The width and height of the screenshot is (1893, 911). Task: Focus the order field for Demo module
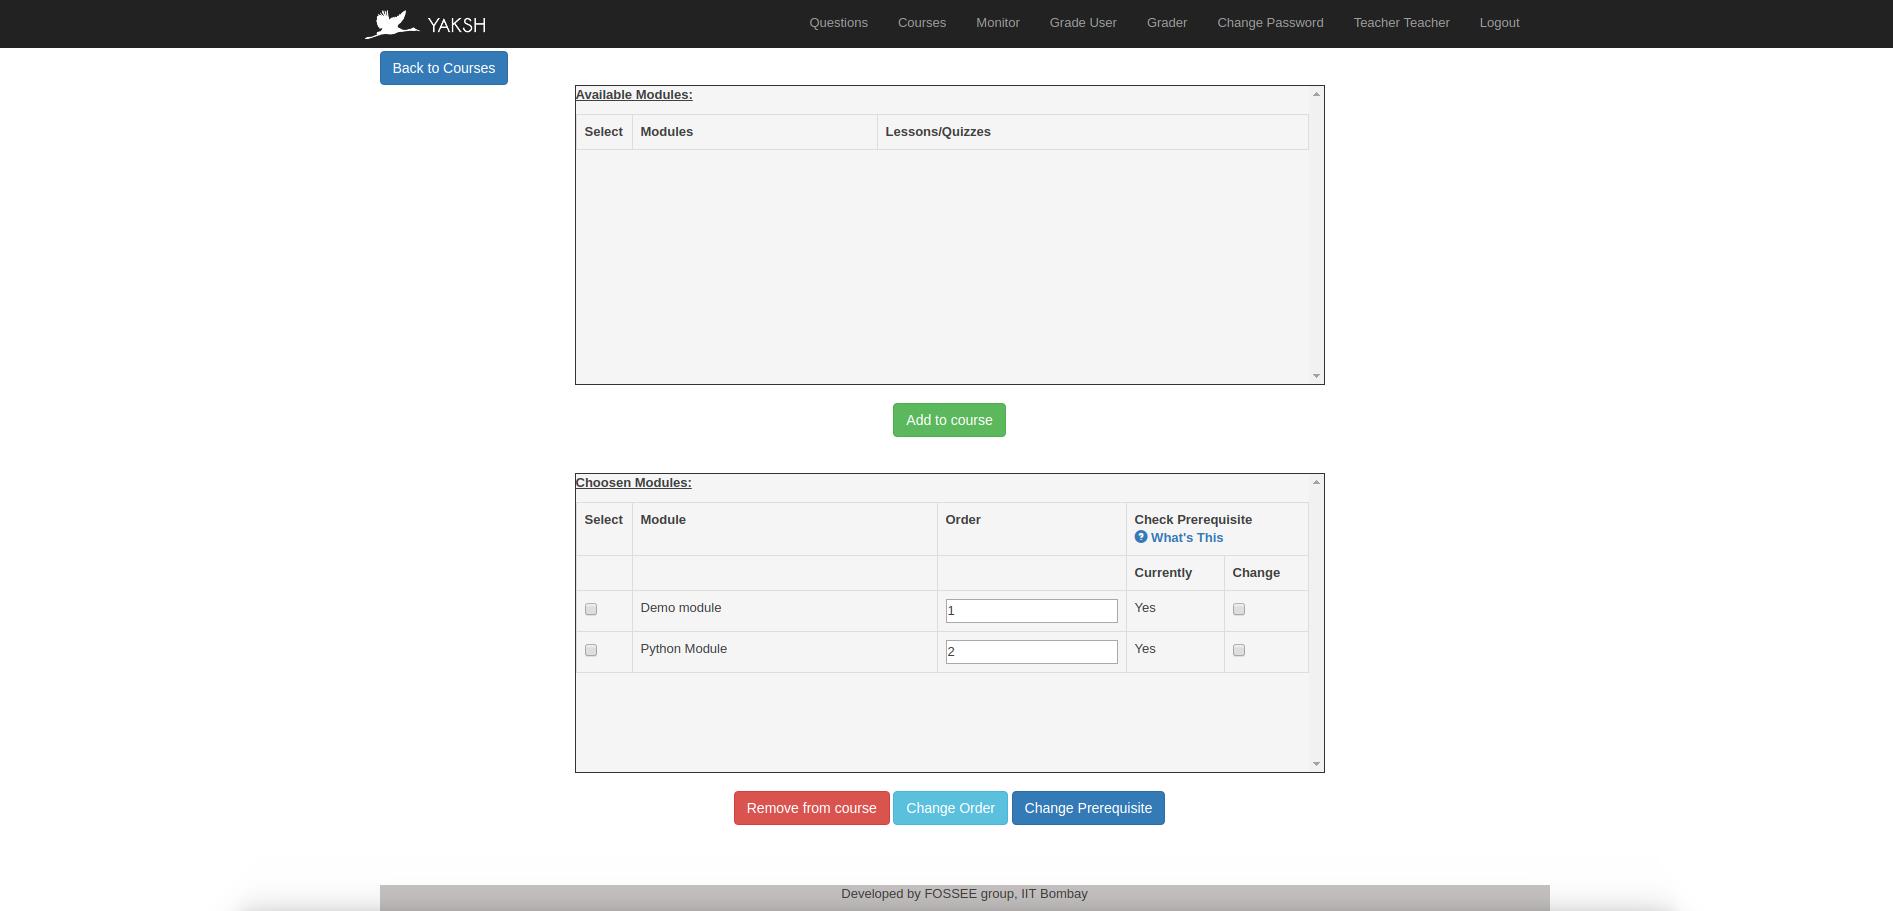pyautogui.click(x=1031, y=611)
